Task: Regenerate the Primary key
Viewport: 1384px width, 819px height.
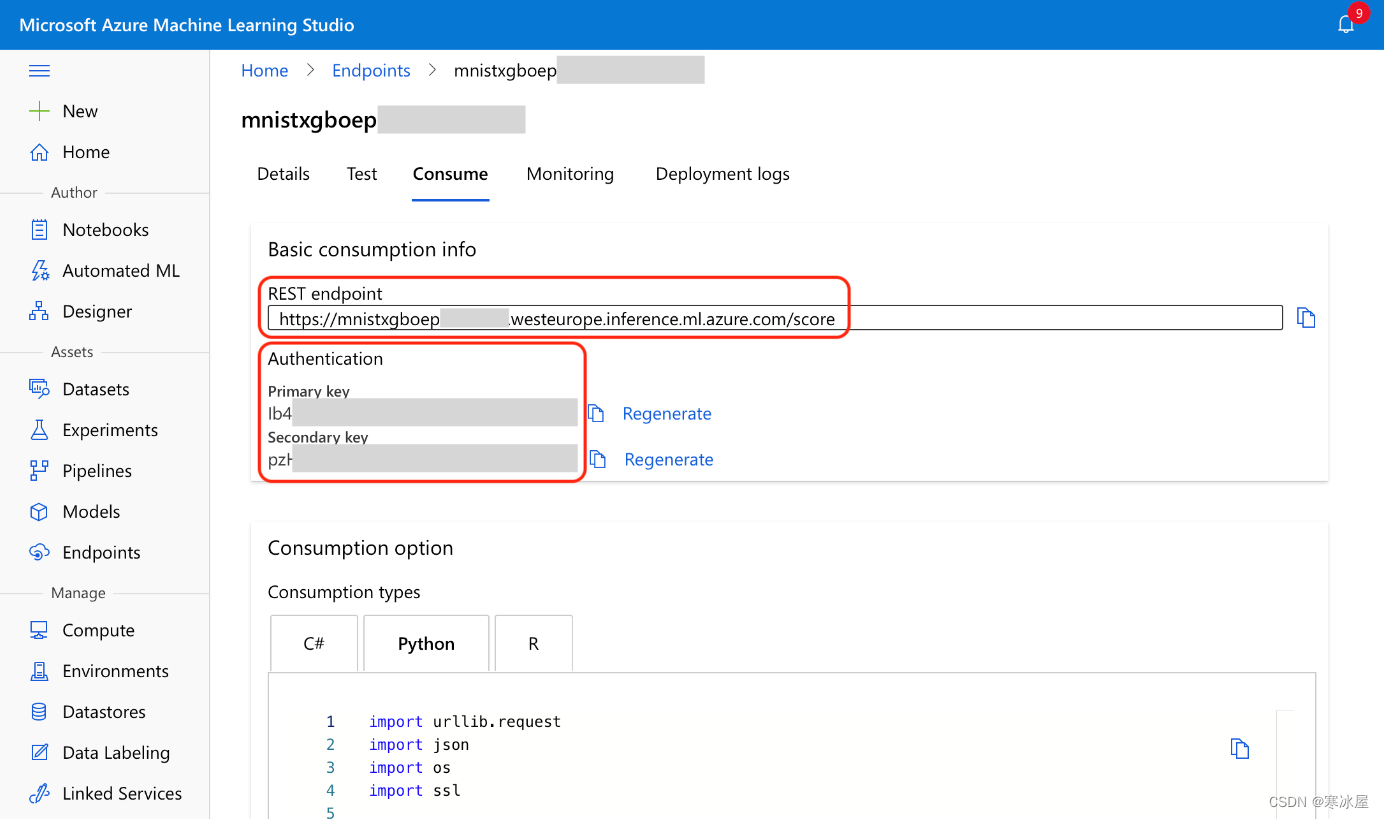Action: pos(667,413)
